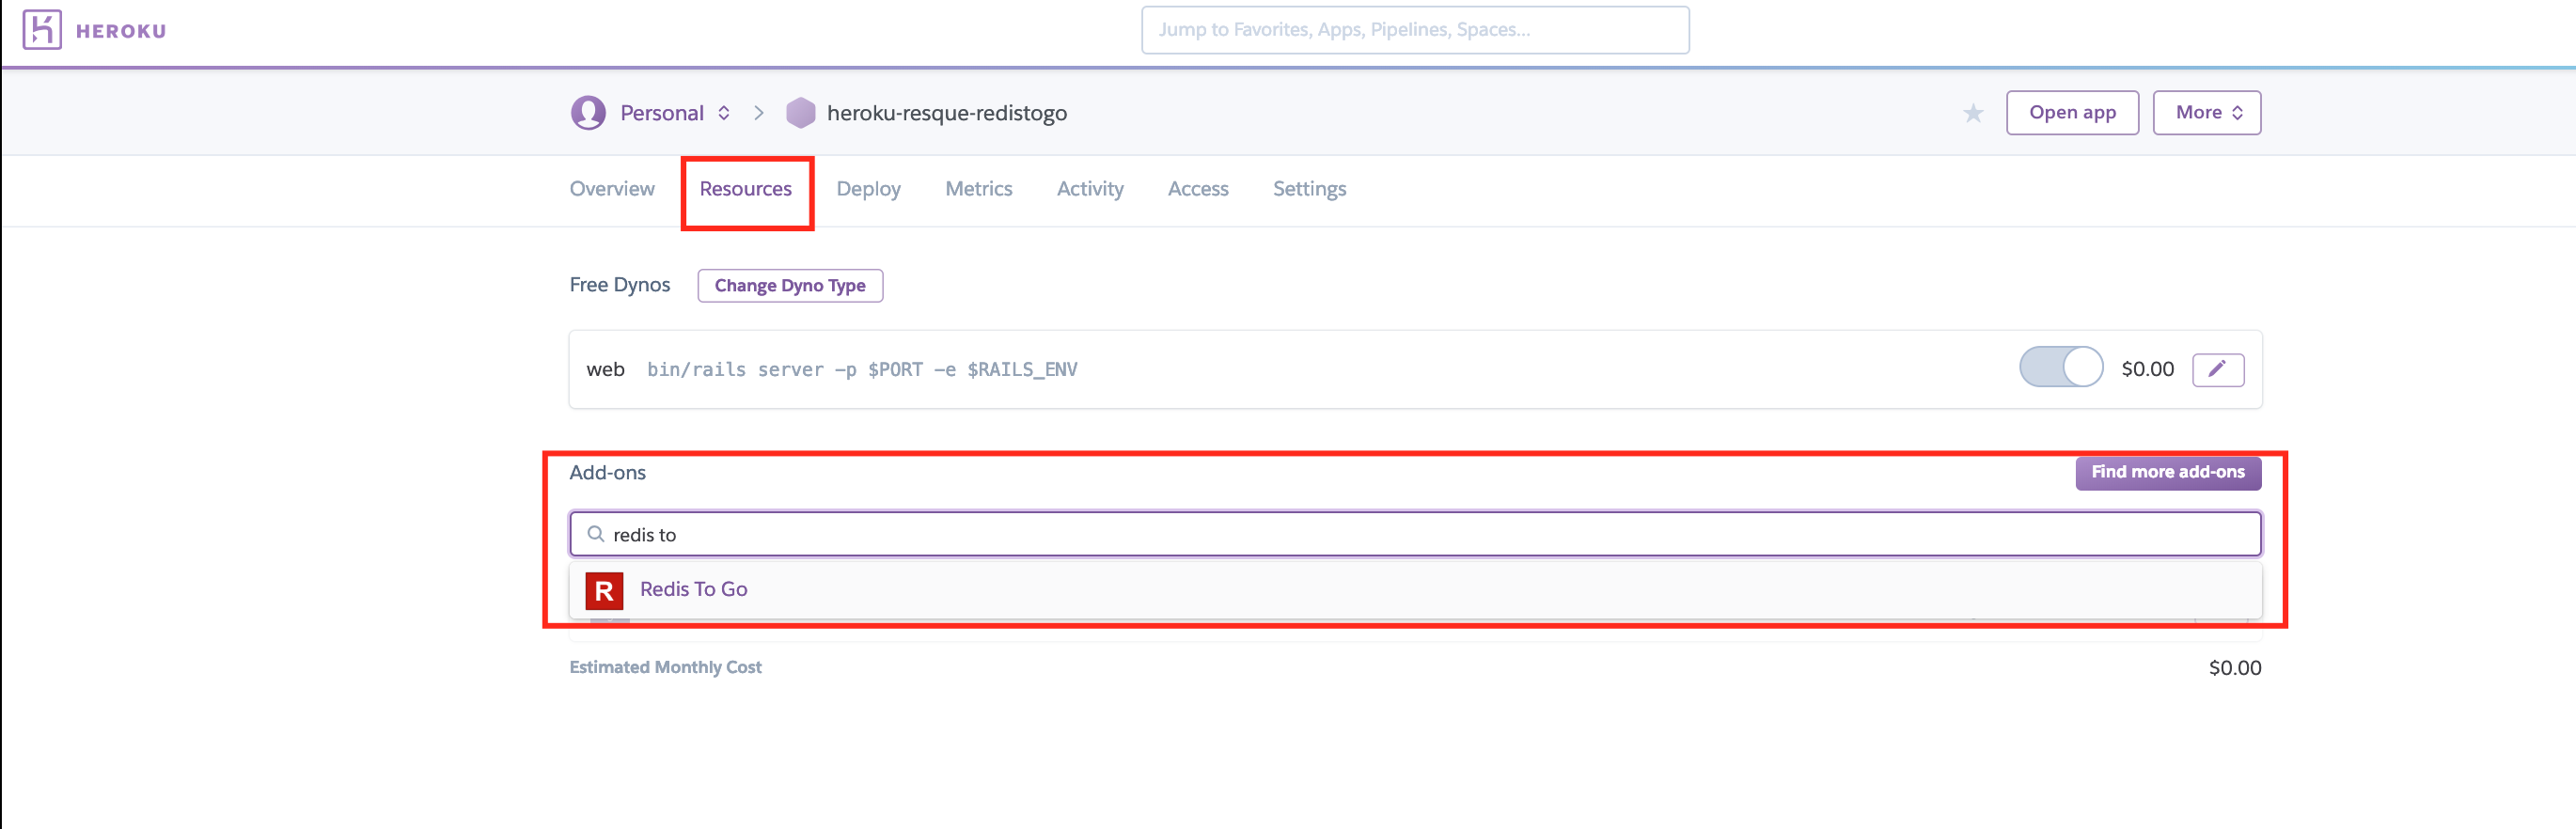Screen dimensions: 2576x829
Task: Click the Heroku logo icon
Action: tap(42, 30)
